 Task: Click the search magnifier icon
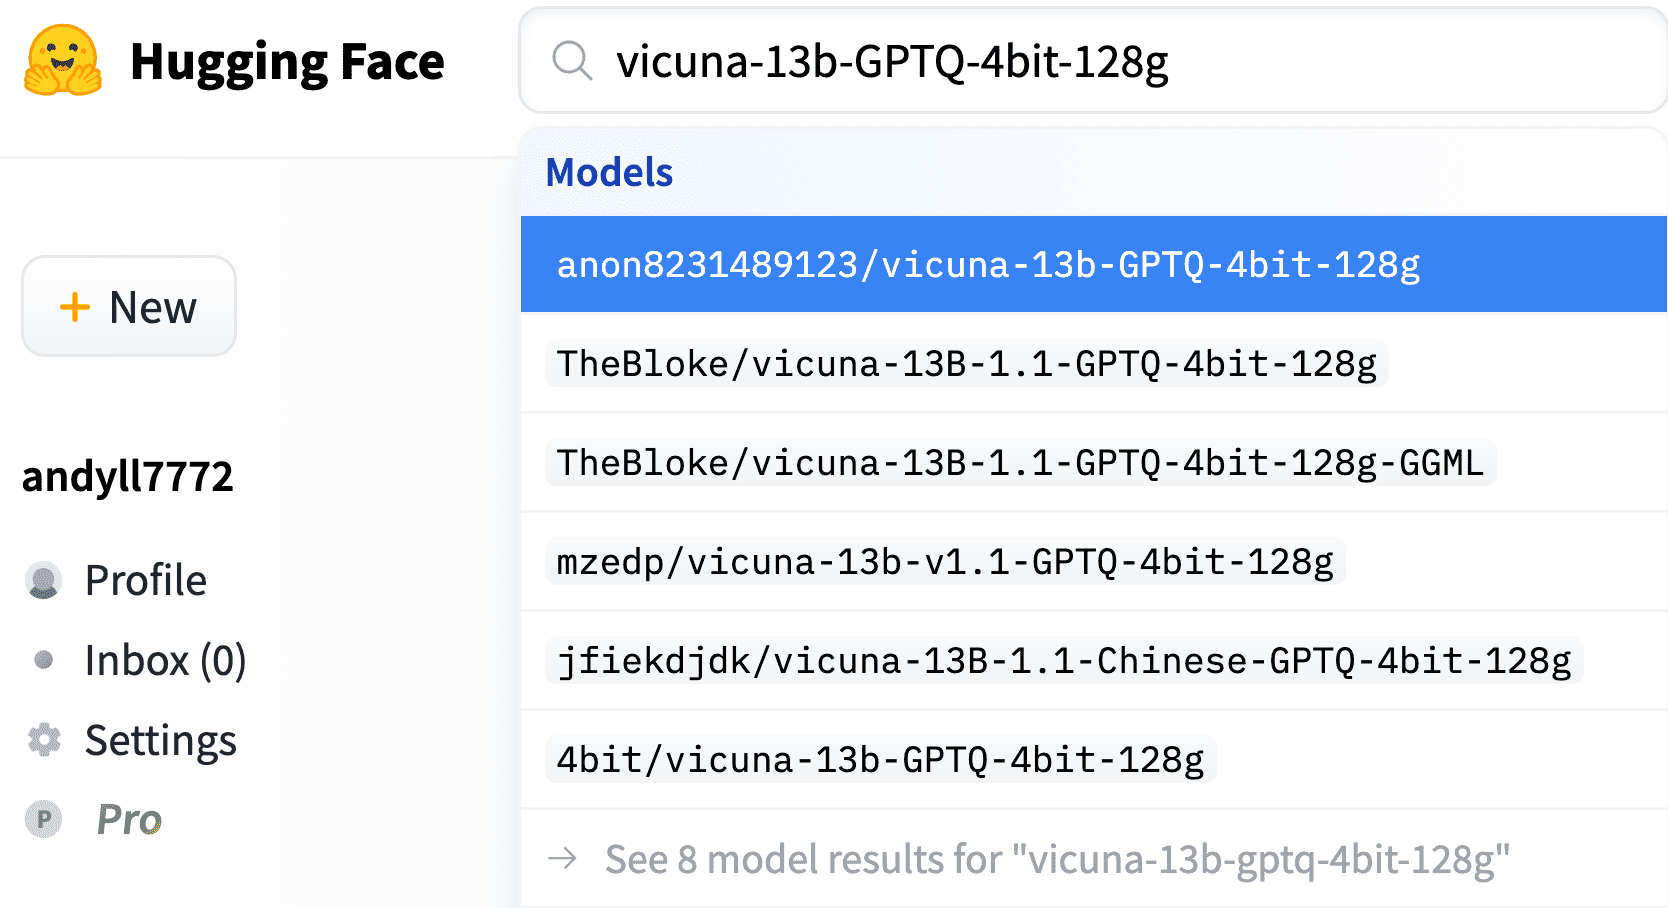(x=572, y=61)
